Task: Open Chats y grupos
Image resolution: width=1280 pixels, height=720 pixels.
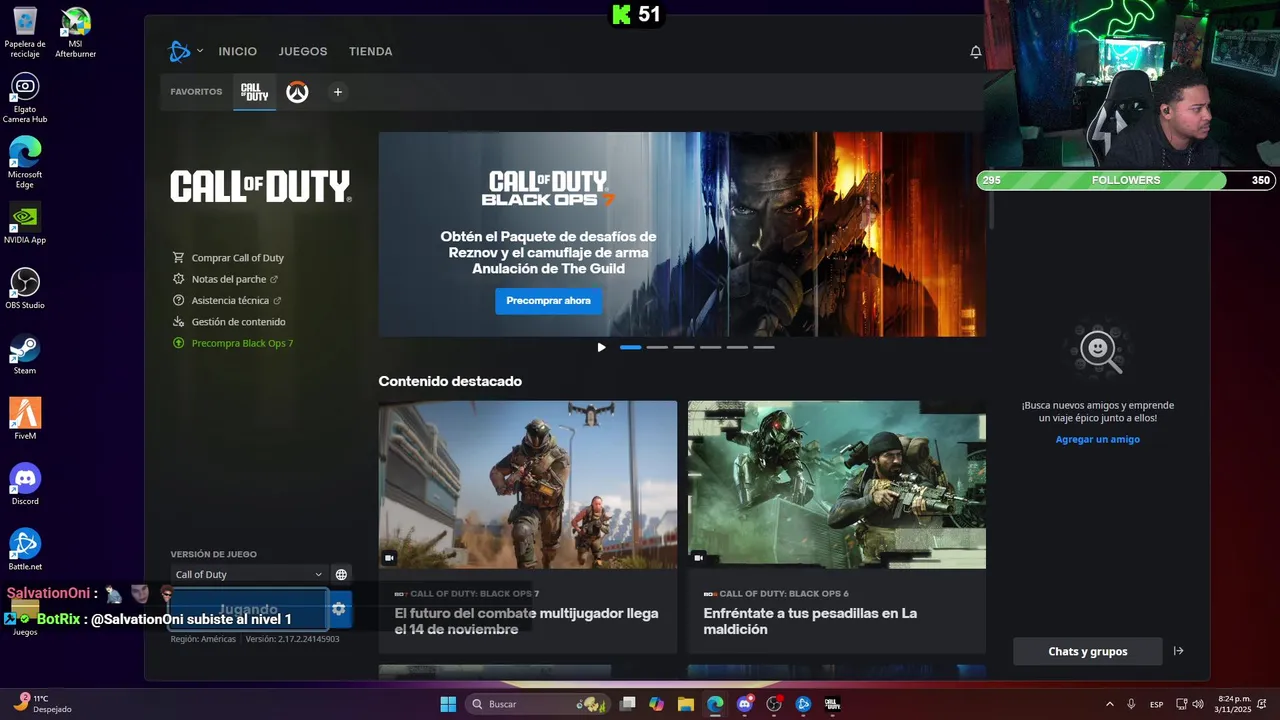Action: 1088,651
